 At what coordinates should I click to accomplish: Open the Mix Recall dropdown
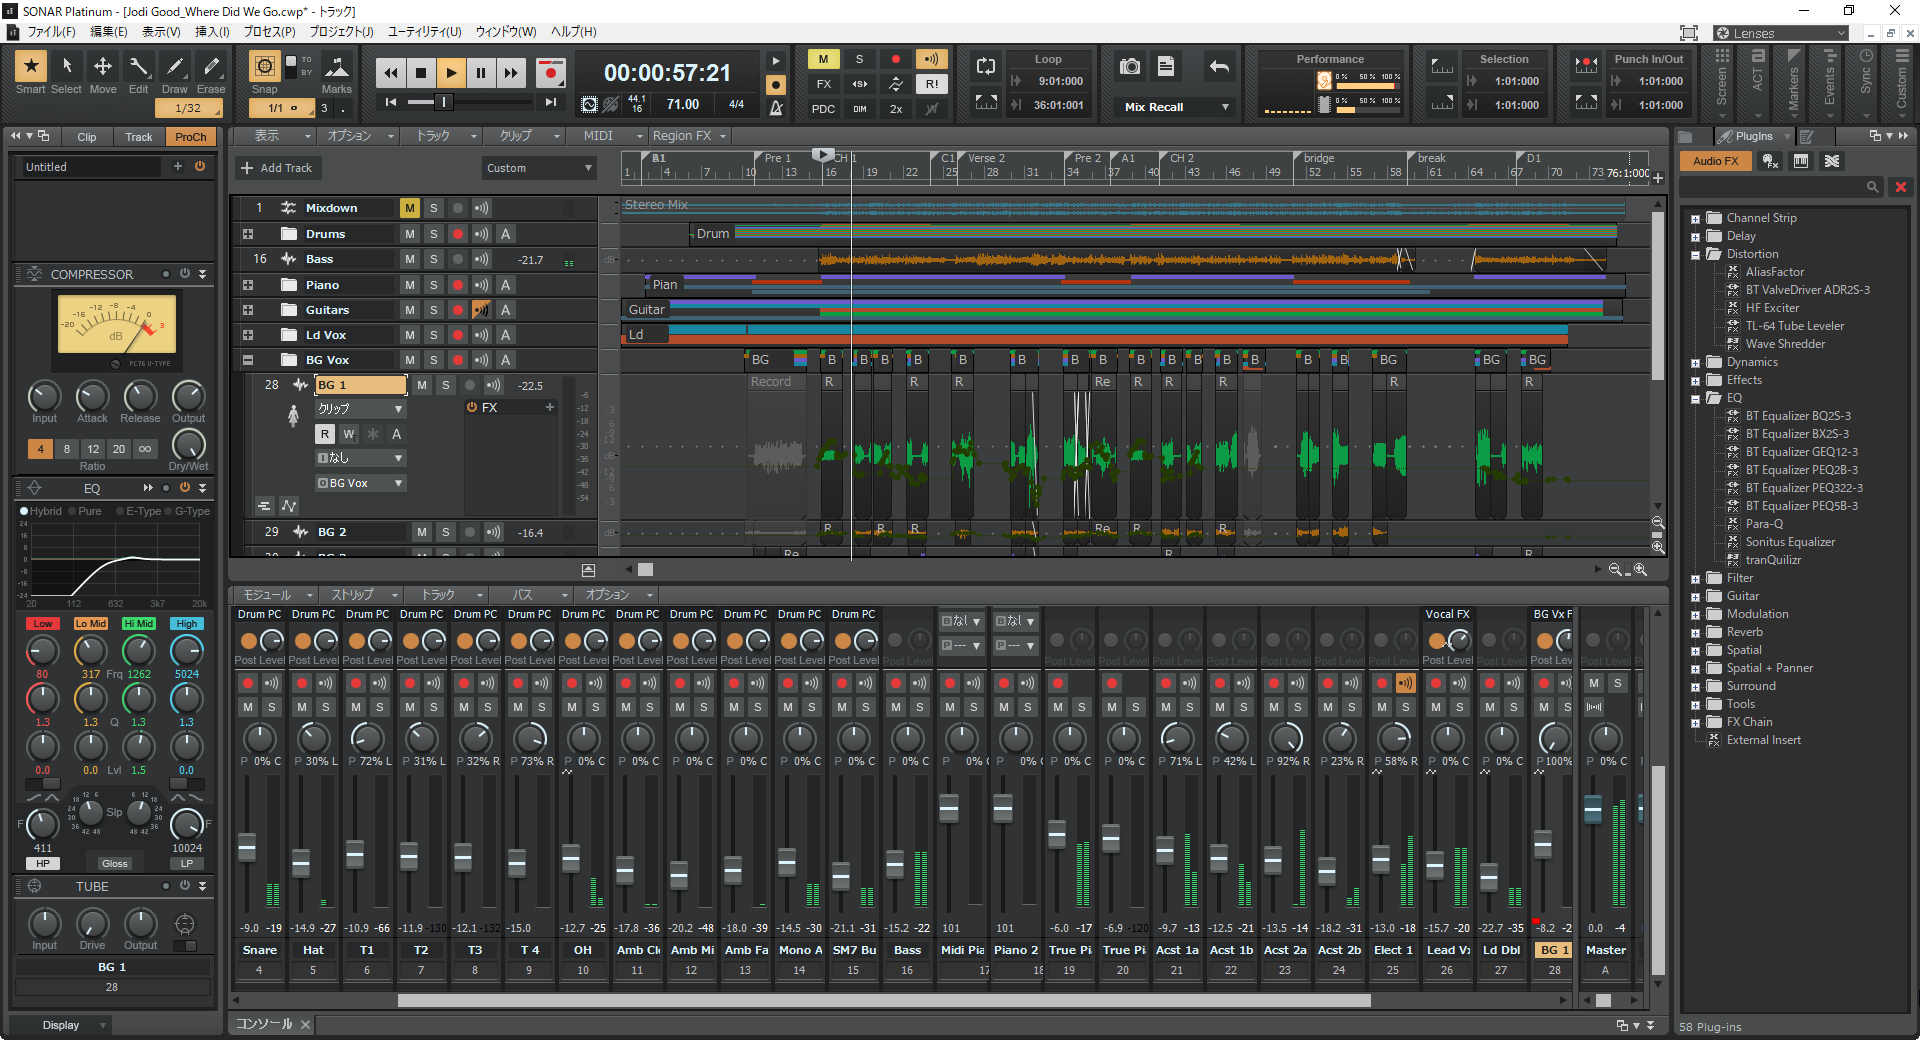1177,107
